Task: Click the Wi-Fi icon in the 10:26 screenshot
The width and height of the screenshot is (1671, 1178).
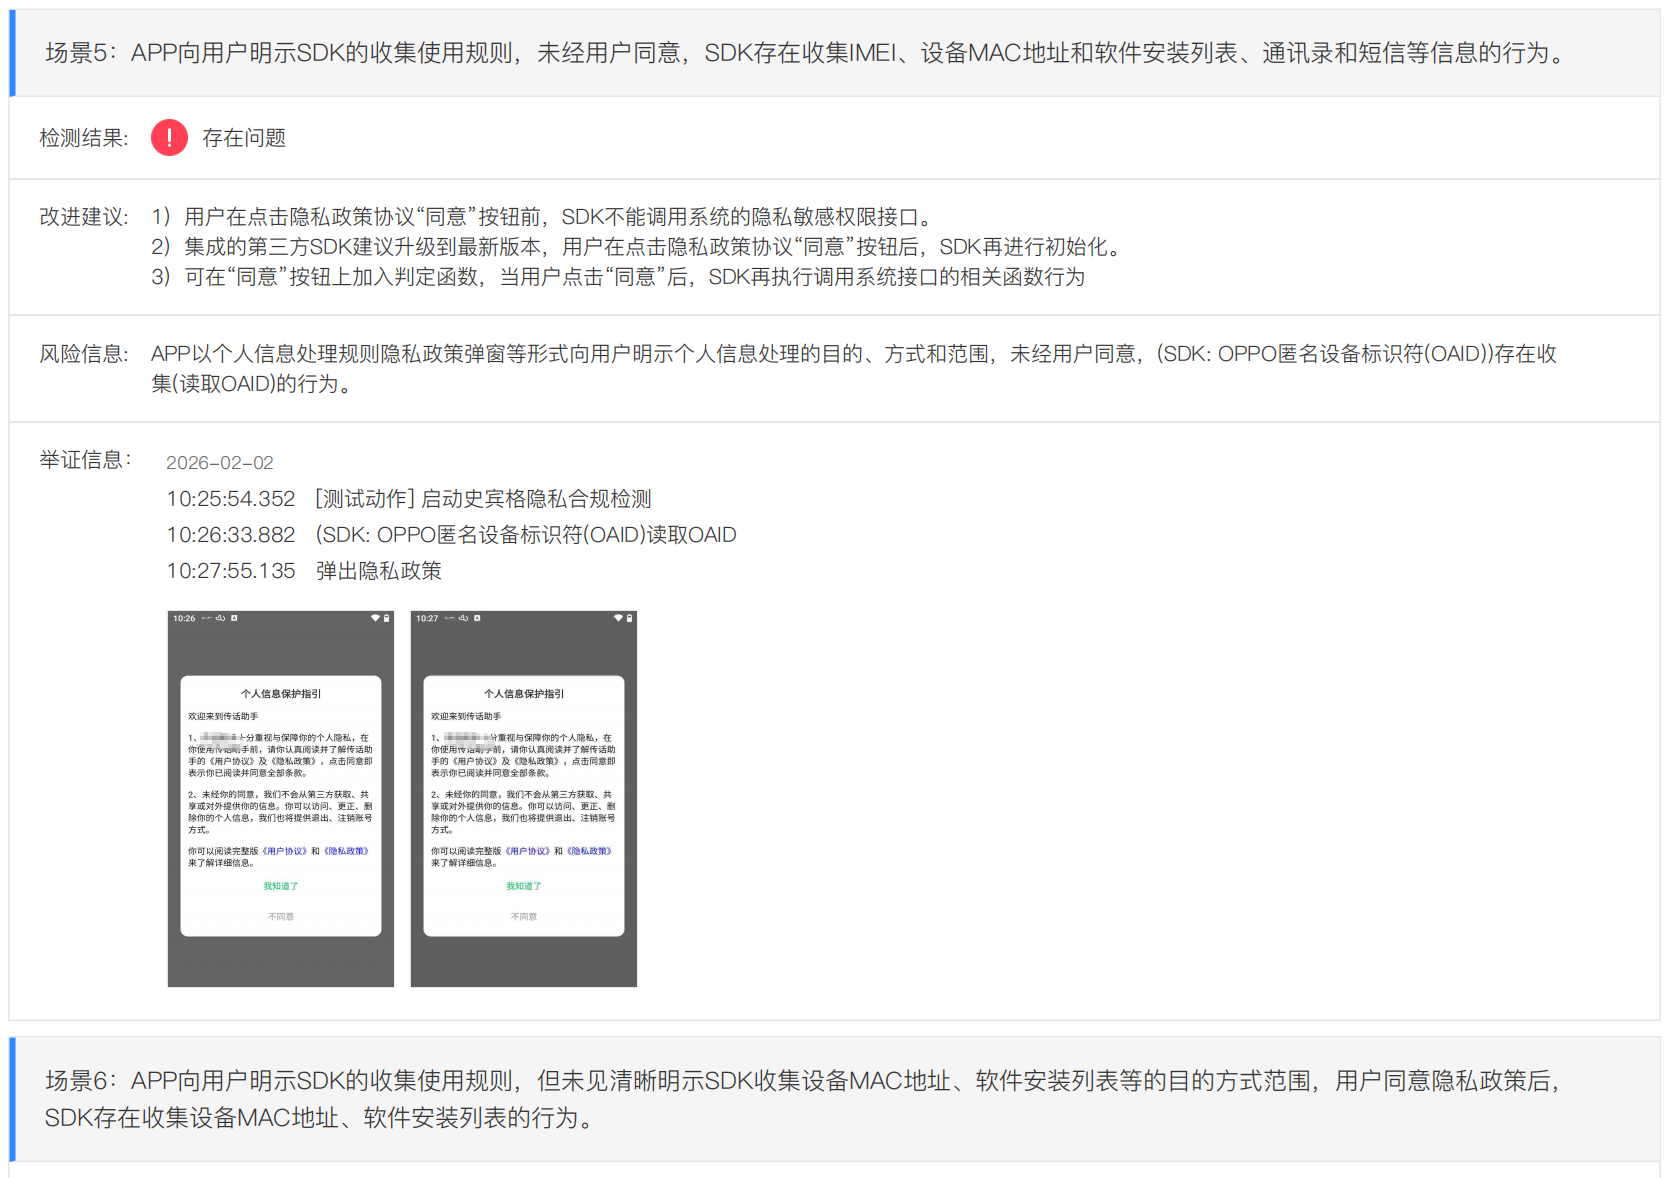Action: [x=375, y=618]
